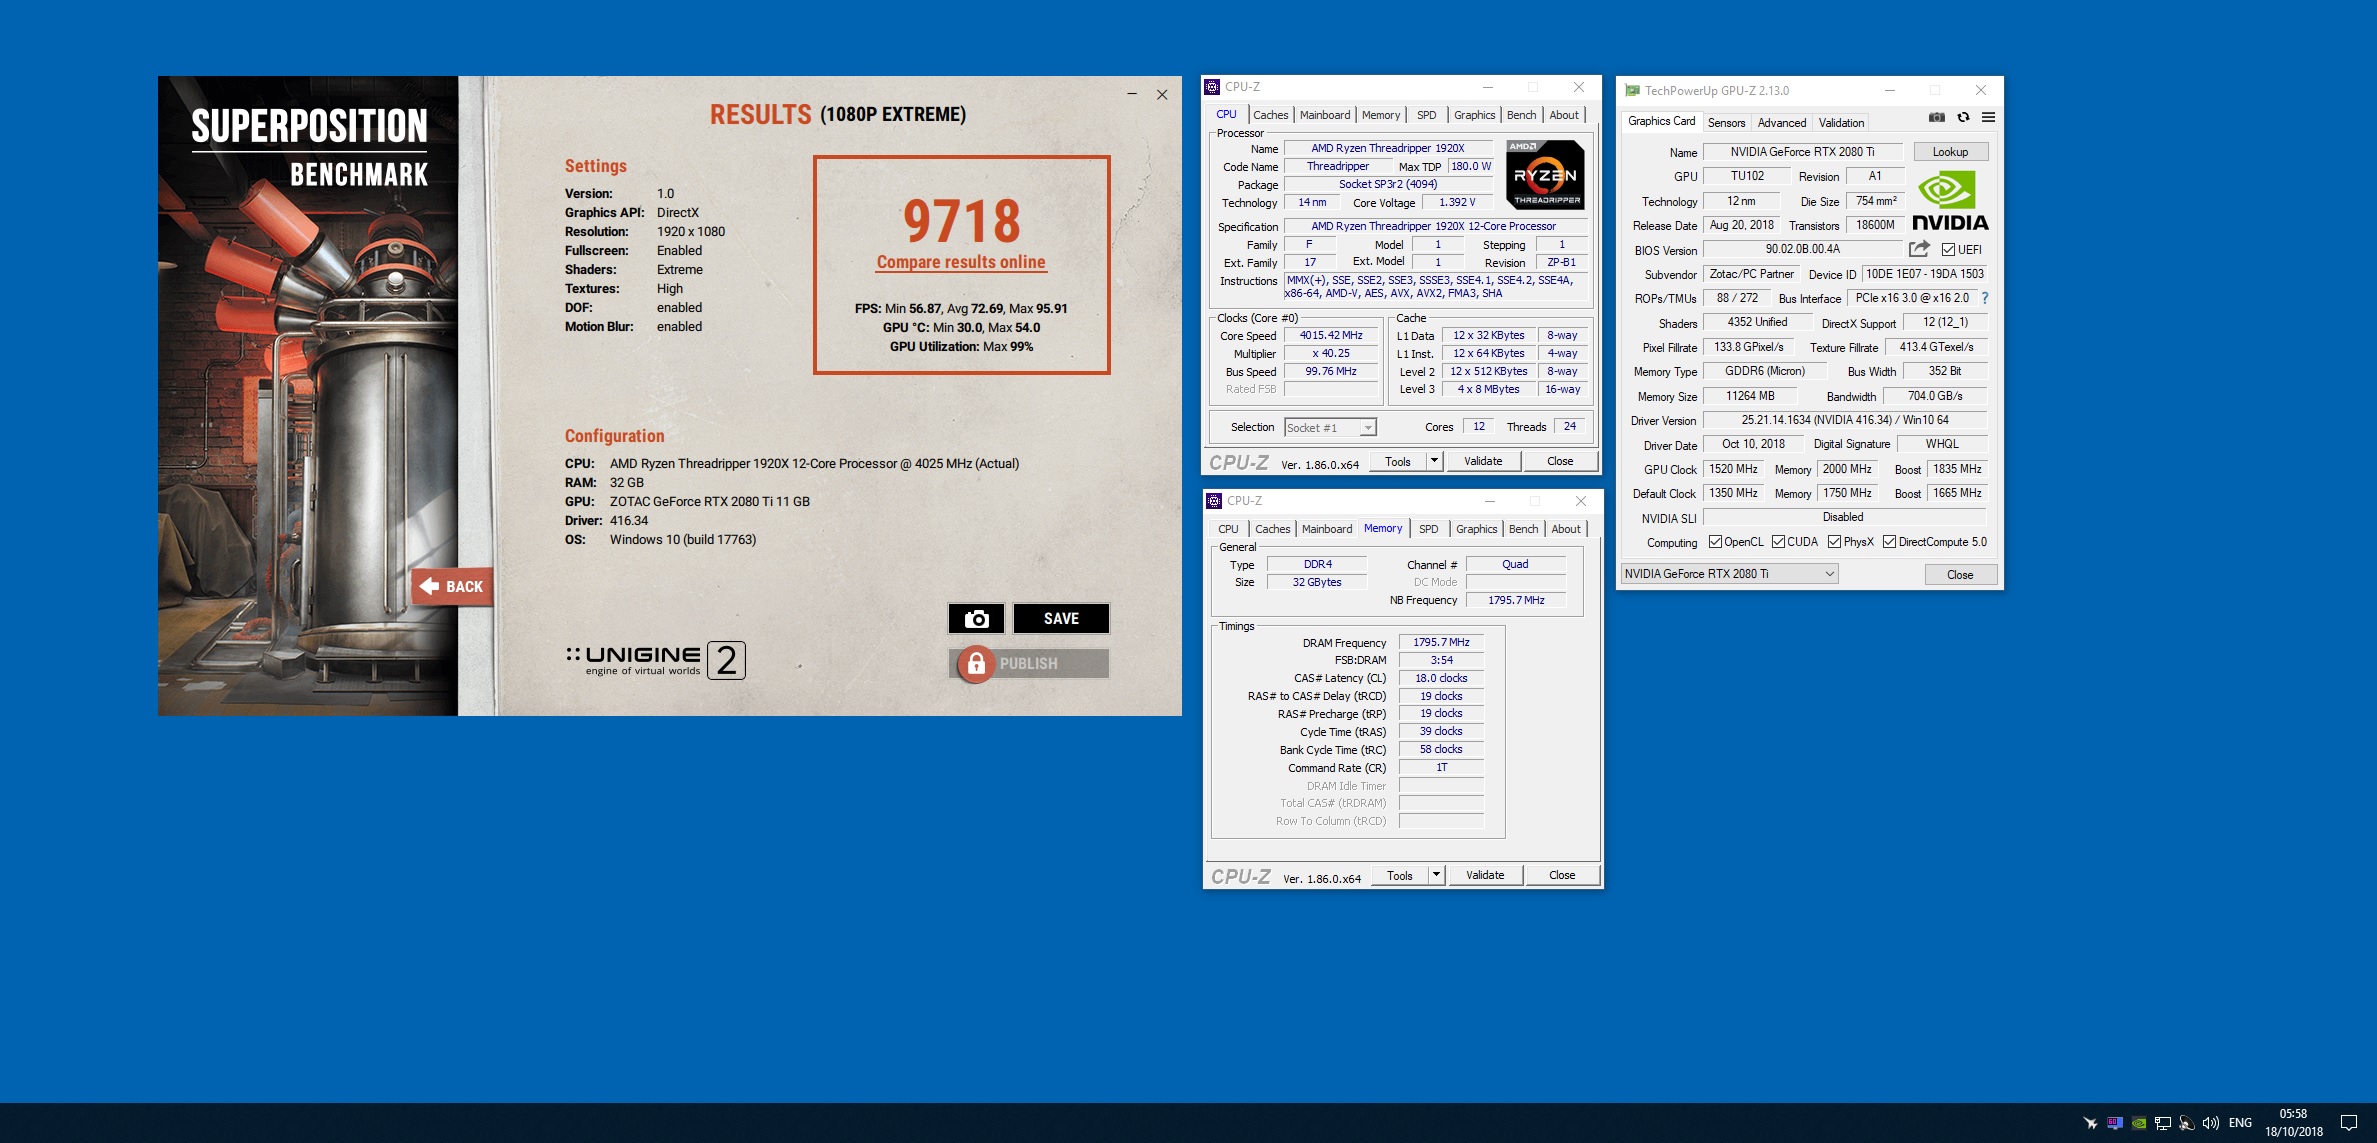Click the locked PUBLISH button

pos(1028,663)
